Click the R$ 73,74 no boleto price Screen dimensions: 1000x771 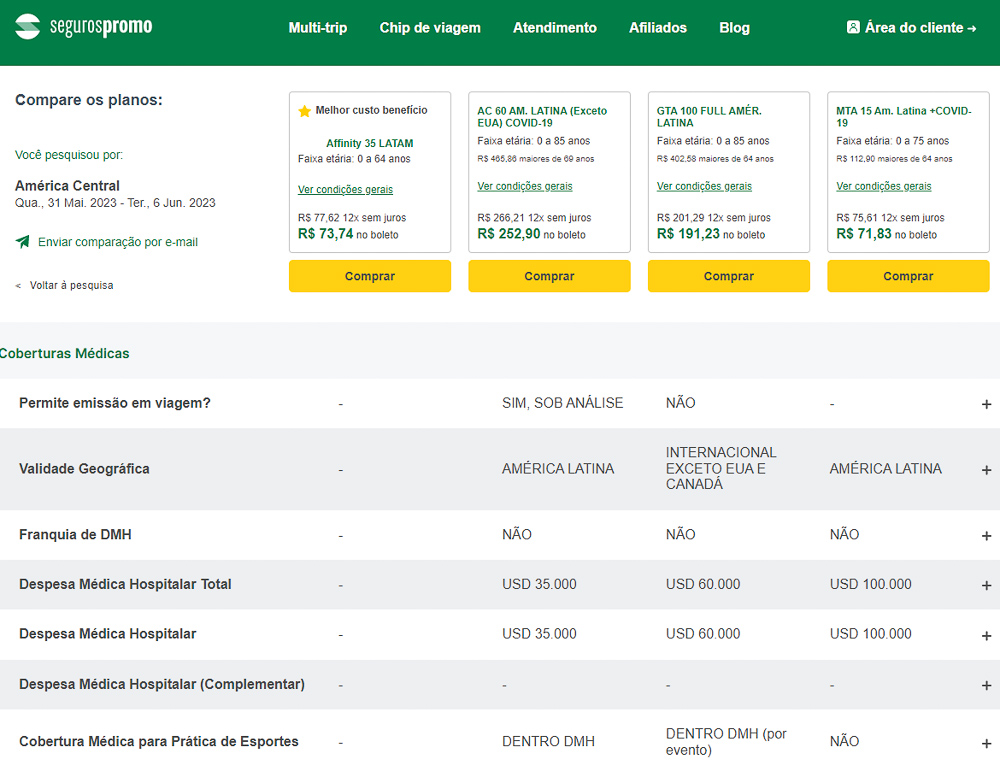(348, 234)
